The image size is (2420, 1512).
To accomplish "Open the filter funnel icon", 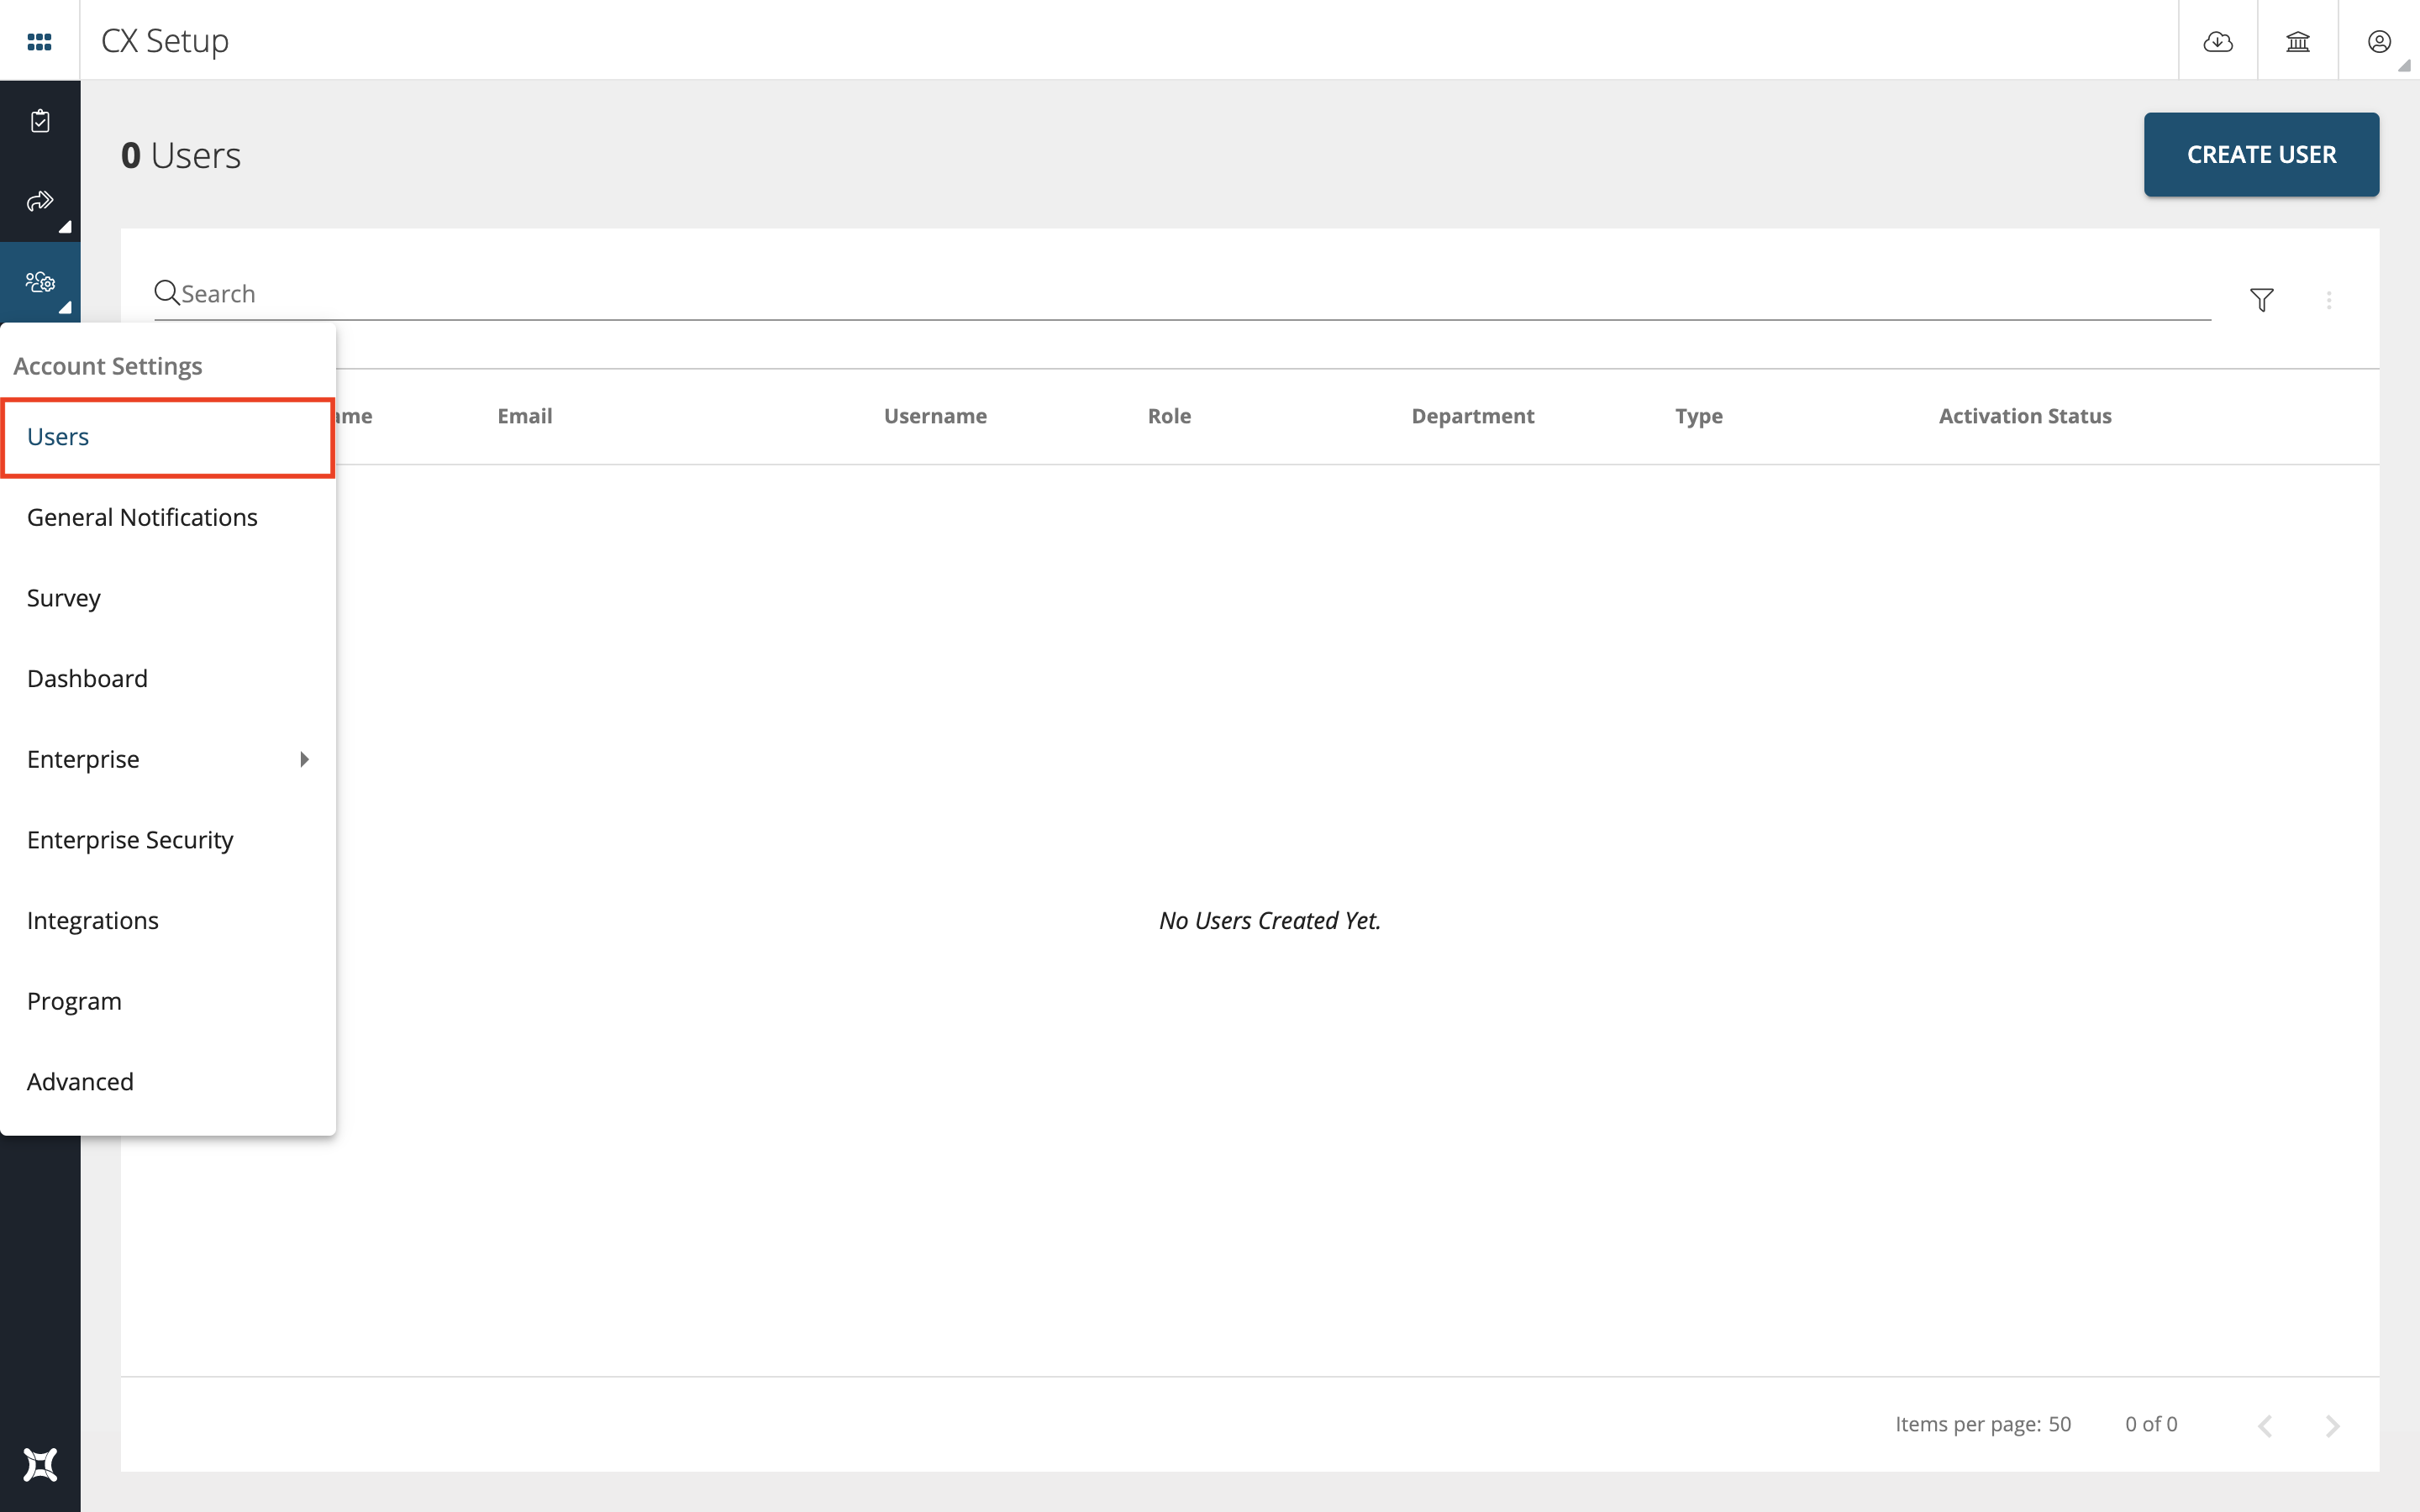I will (x=2261, y=299).
